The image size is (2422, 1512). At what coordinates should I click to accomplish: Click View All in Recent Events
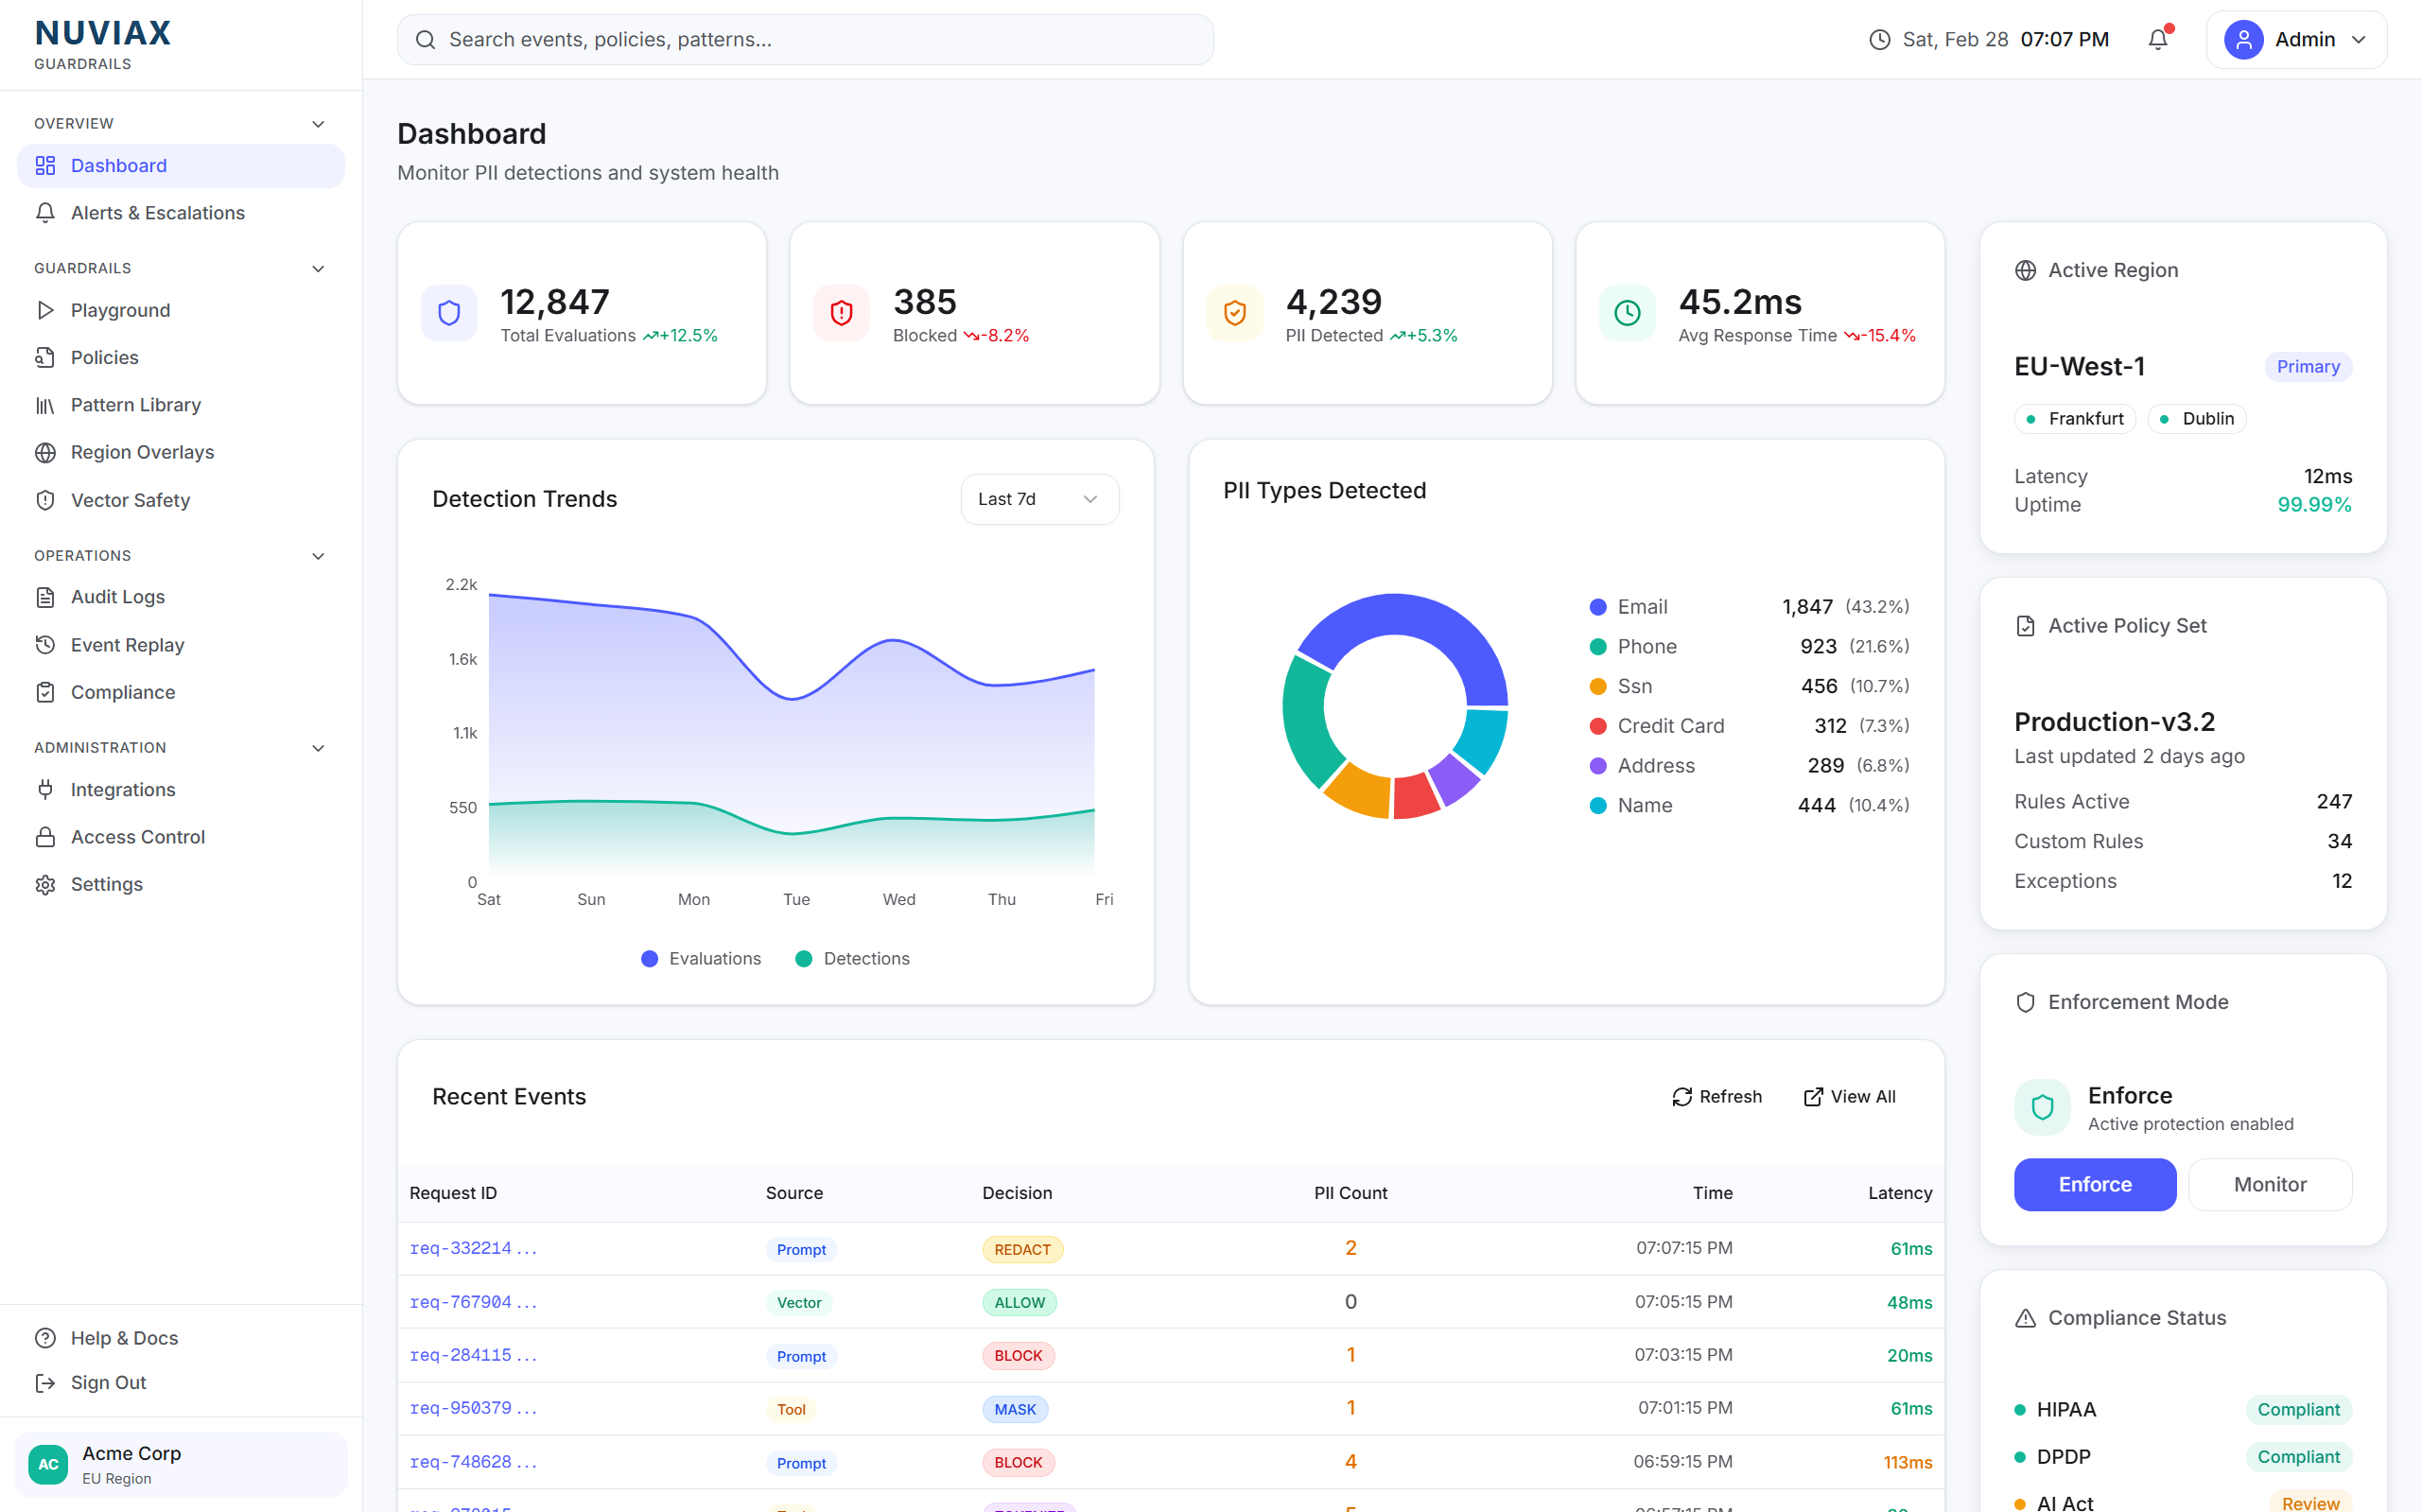1849,1097
